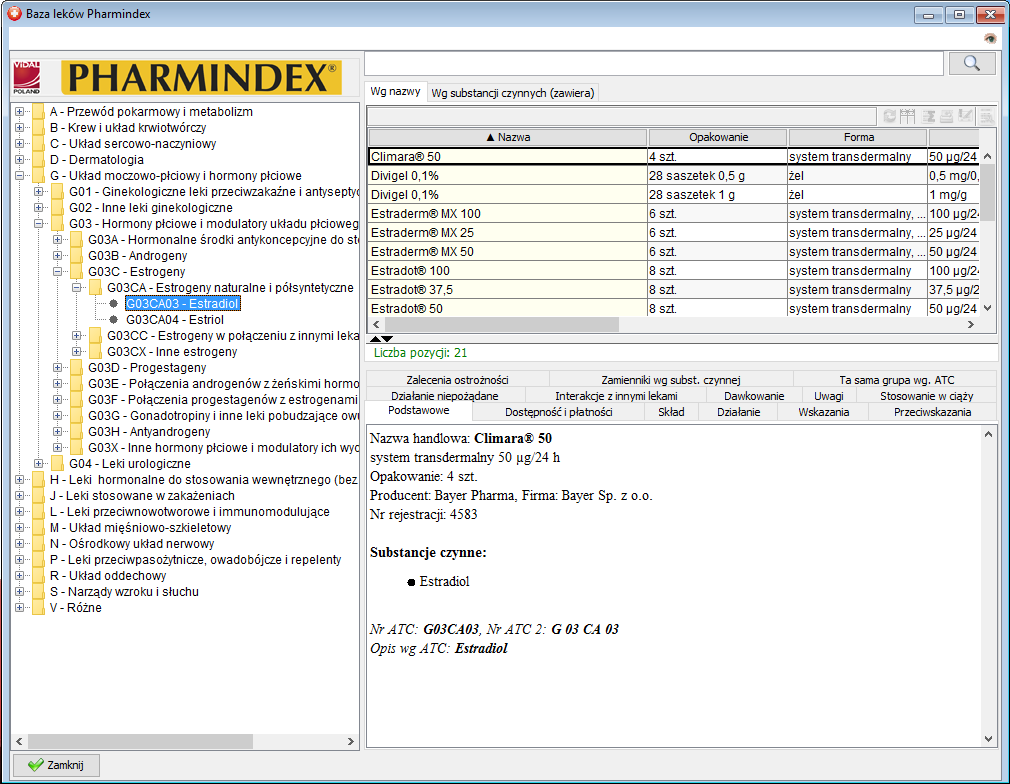The width and height of the screenshot is (1010, 784).
Task: Open the Interakcje z innymi lekami tab
Action: pos(616,396)
